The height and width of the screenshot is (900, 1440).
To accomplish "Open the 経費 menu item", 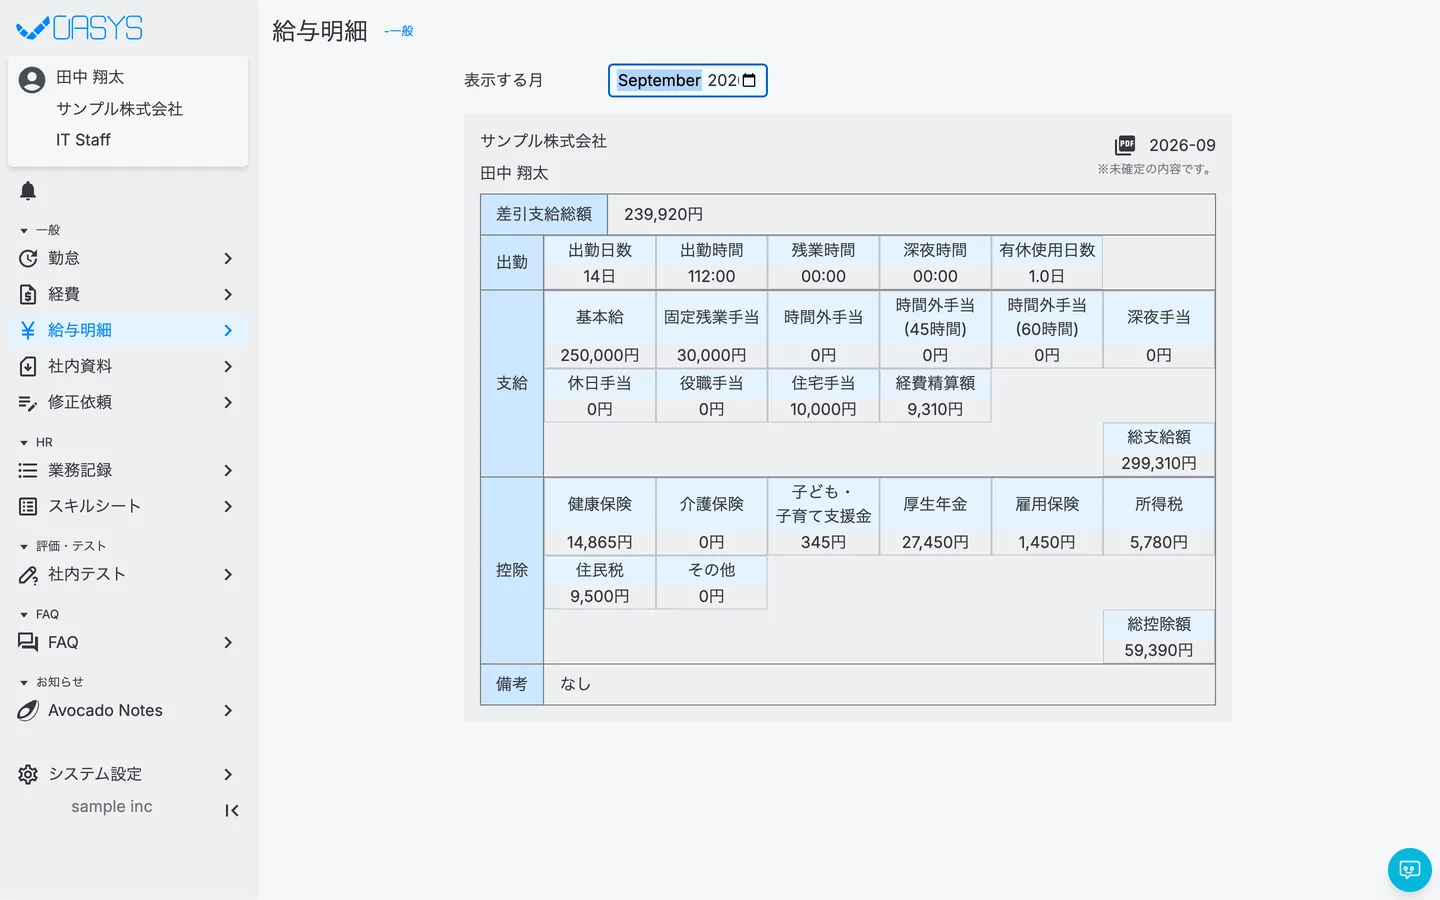I will click(128, 294).
